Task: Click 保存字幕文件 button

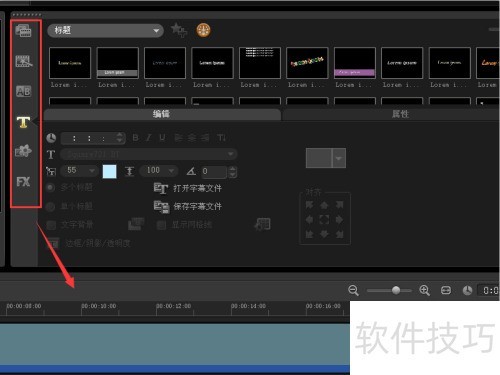Action: click(197, 207)
